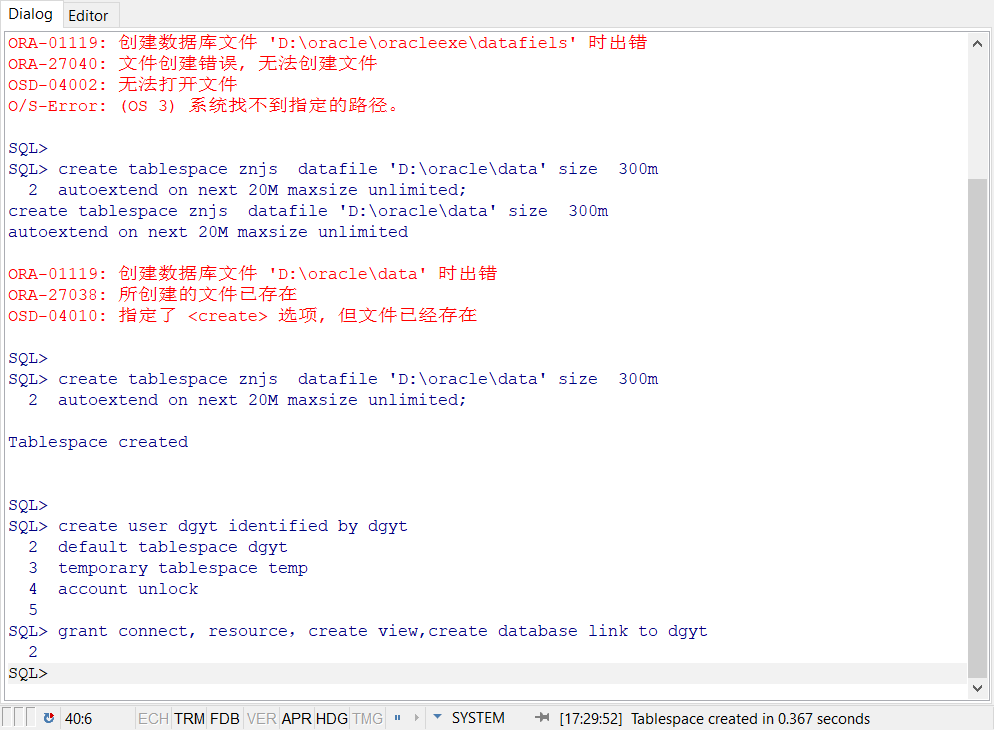Click the [17:29:52] timestamp in status bar
This screenshot has height=730, width=994.
(x=591, y=719)
